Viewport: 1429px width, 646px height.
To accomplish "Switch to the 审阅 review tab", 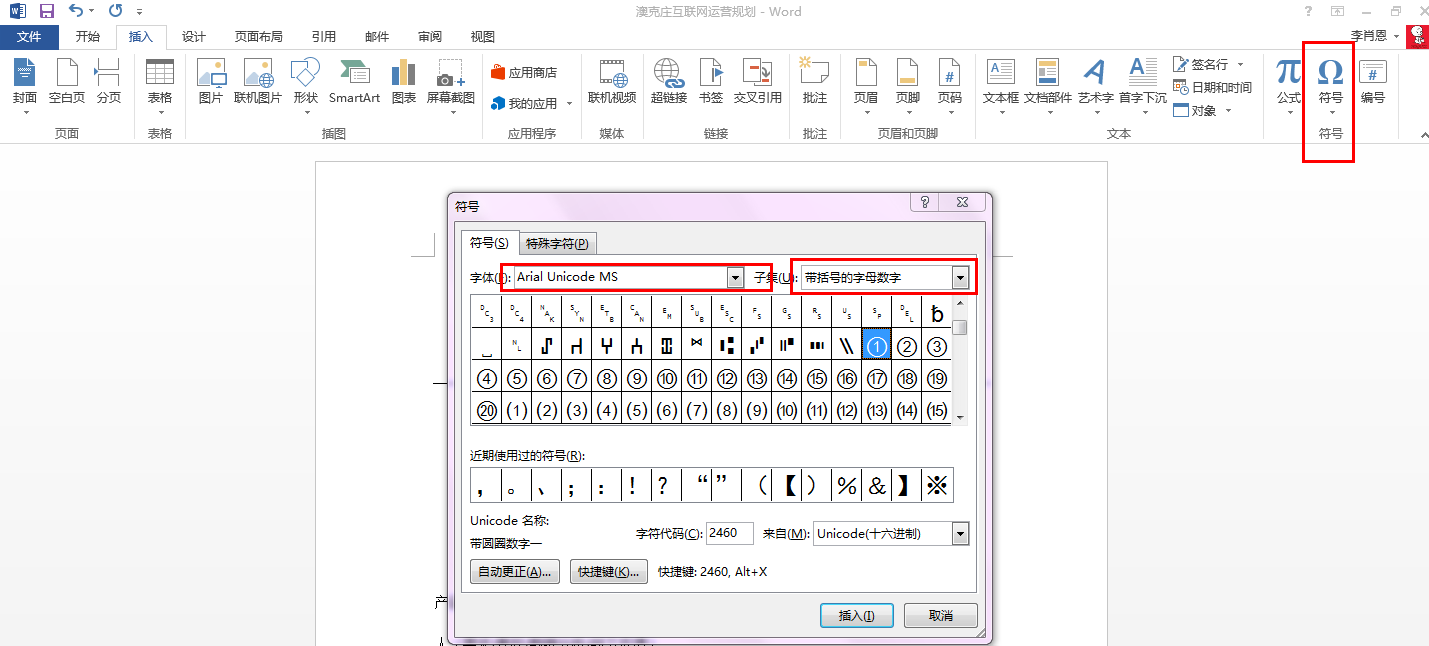I will [x=430, y=37].
